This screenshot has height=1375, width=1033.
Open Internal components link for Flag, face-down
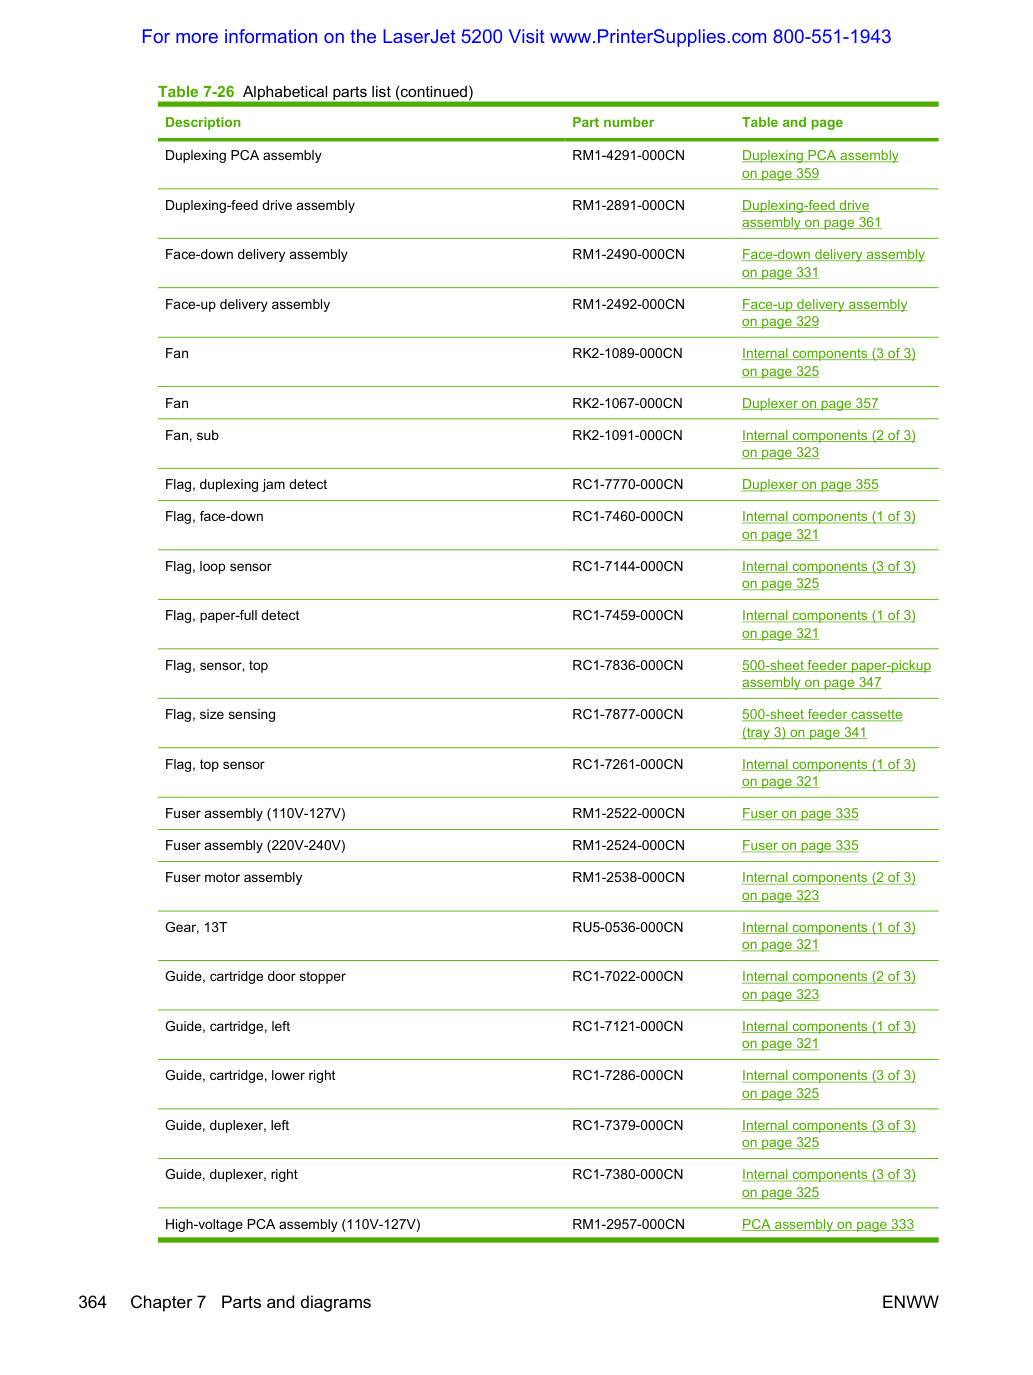pyautogui.click(x=829, y=525)
